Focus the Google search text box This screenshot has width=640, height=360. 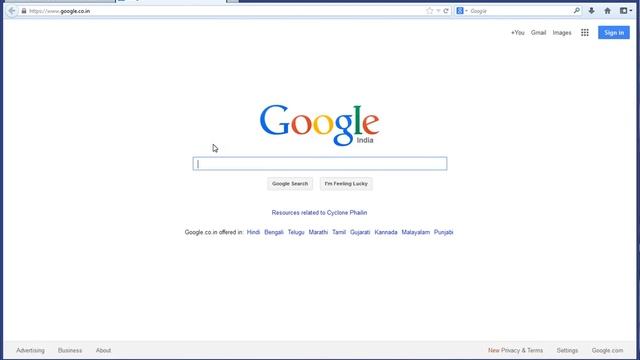point(320,164)
